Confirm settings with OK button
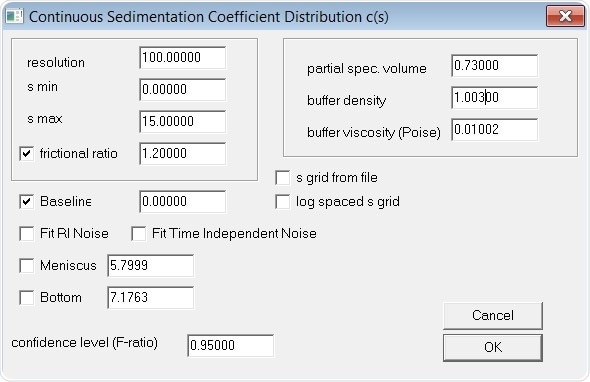Image resolution: width=590 pixels, height=382 pixels. [x=493, y=347]
